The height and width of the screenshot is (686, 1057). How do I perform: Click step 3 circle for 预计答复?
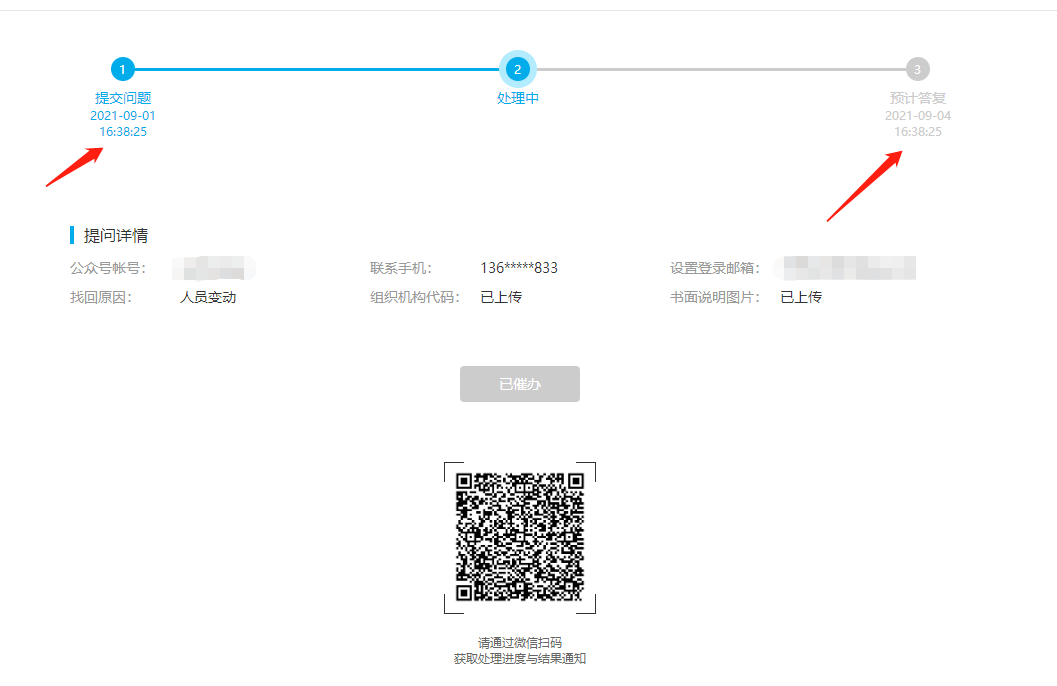pyautogui.click(x=917, y=69)
